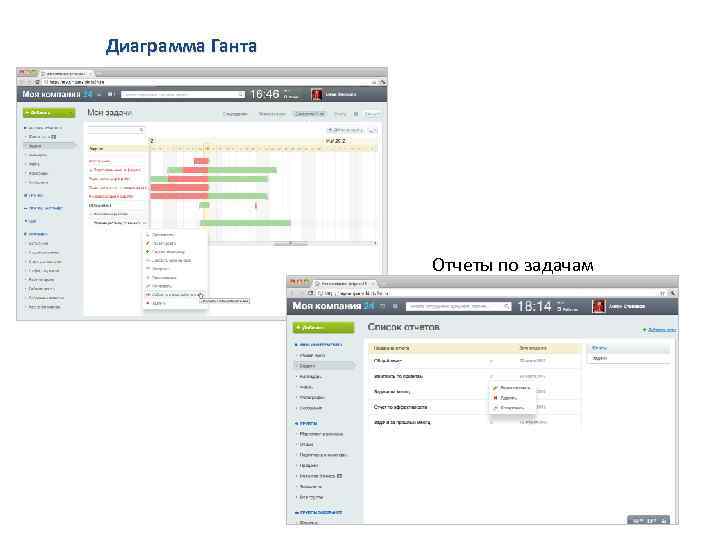Viewport: 720px width, 540px height.
Task: Choose Edit with pencil icon in report menu
Action: click(511, 388)
